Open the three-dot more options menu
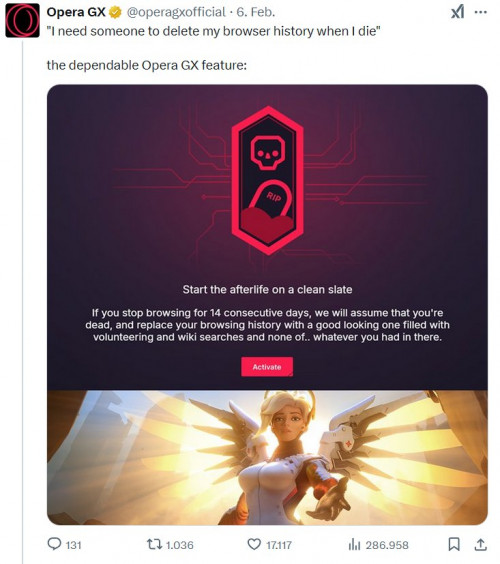Viewport: 500px width, 564px height. coord(481,12)
